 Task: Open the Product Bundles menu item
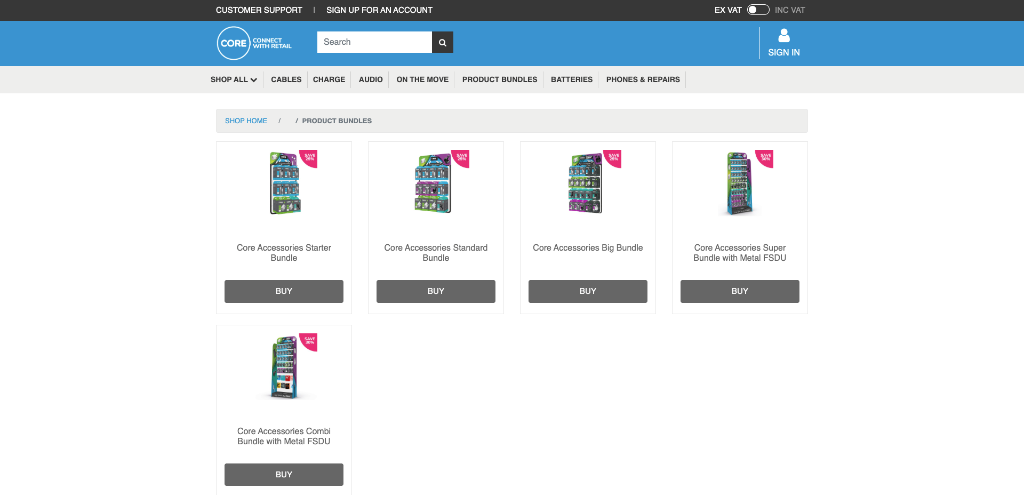(500, 80)
